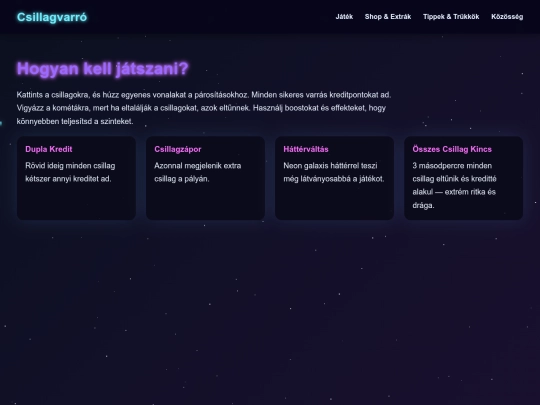Click the text '3 másodpercre minden'

452,166
